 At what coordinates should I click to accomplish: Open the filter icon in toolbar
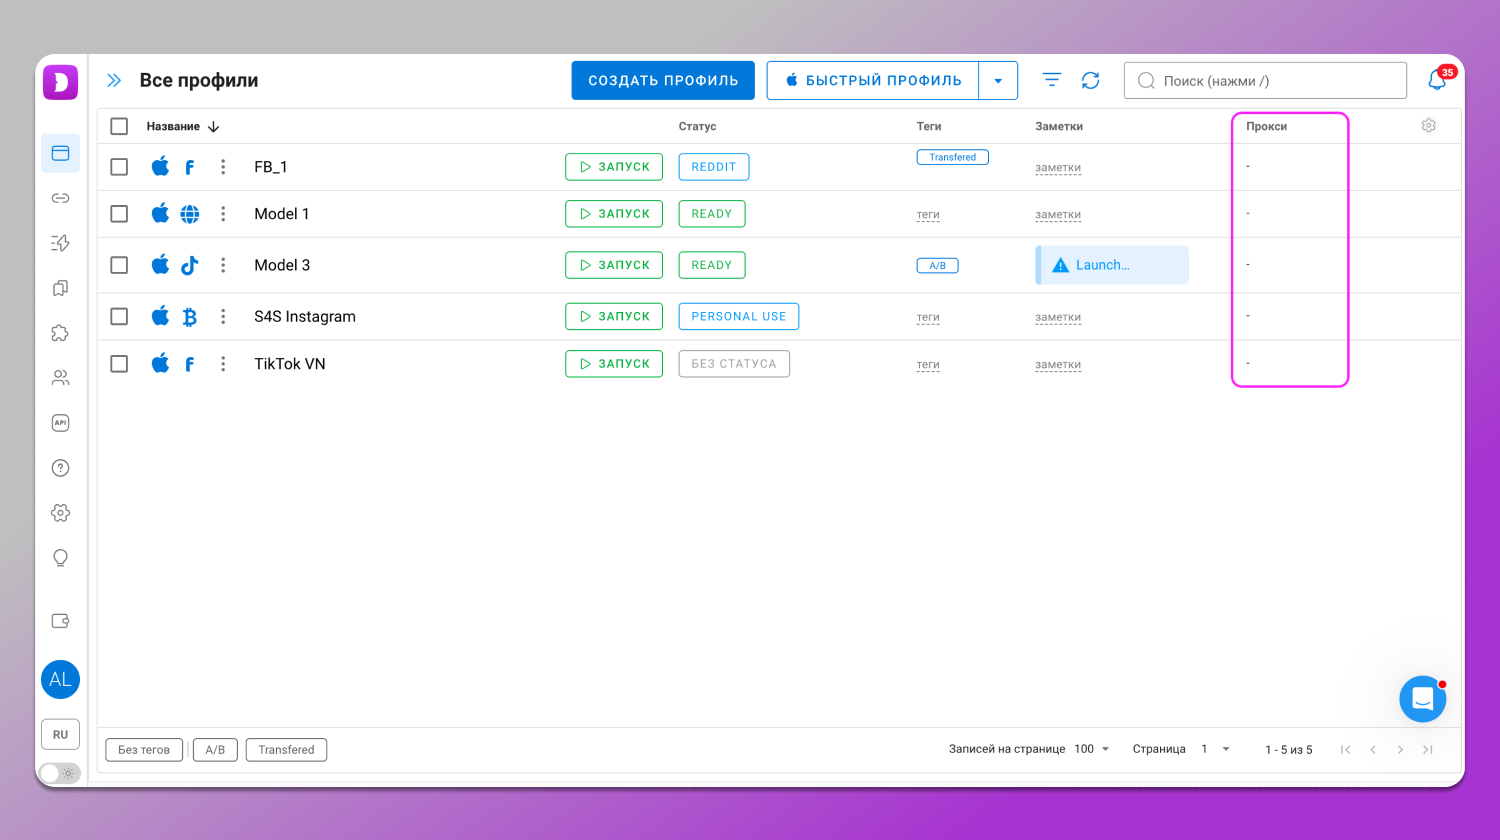click(1051, 81)
